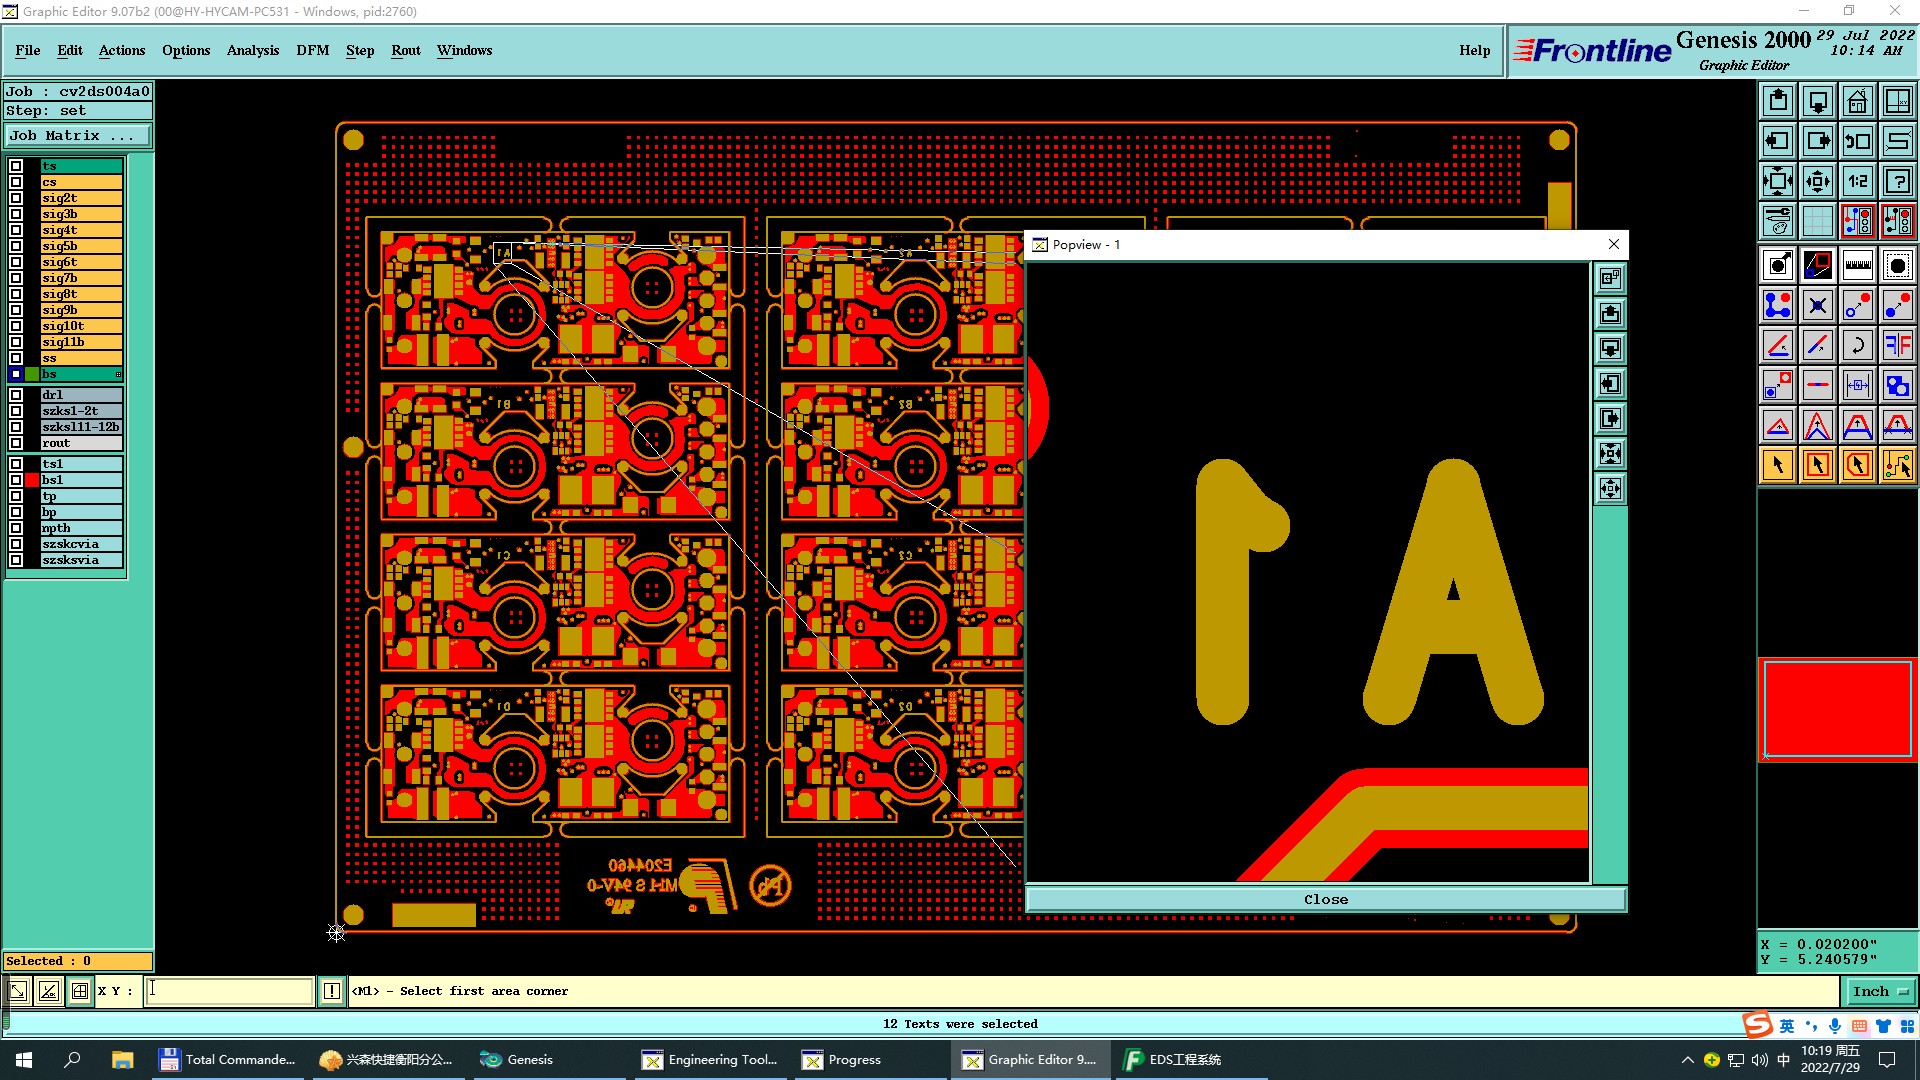Toggle display checkbox for drl layer
The height and width of the screenshot is (1080, 1920).
pos(16,395)
